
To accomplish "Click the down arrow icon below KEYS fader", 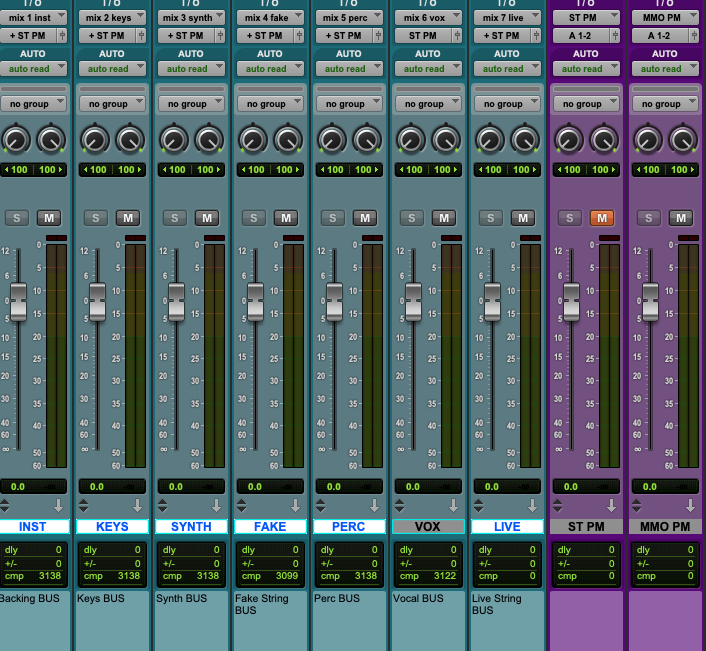I will tap(138, 506).
